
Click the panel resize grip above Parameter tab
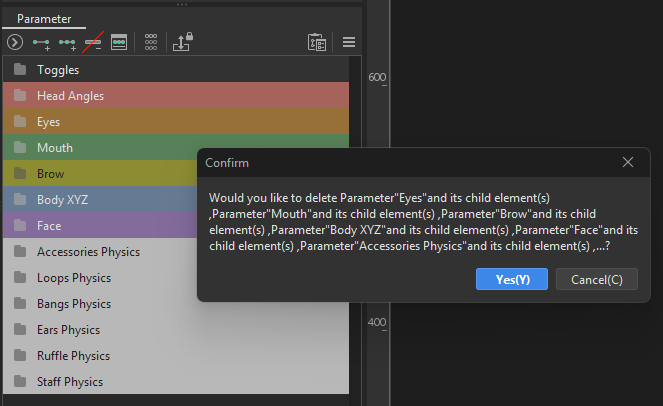click(181, 4)
